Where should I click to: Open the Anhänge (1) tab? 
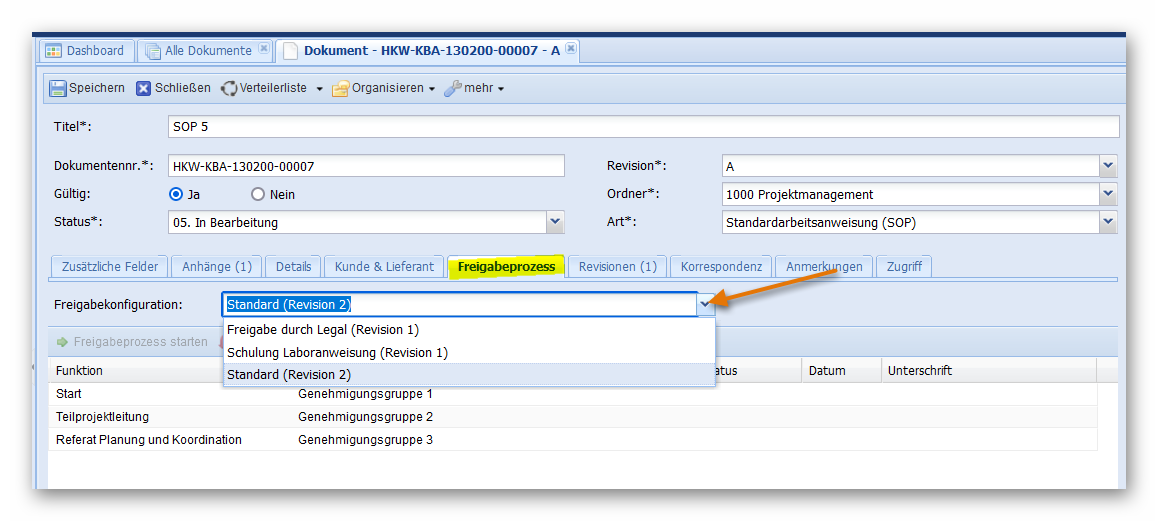(217, 267)
